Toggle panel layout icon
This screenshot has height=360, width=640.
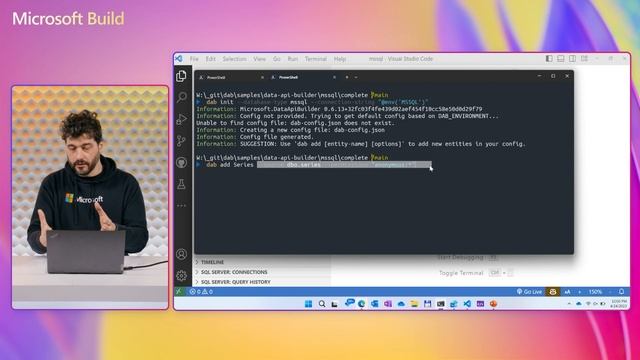tap(561, 59)
